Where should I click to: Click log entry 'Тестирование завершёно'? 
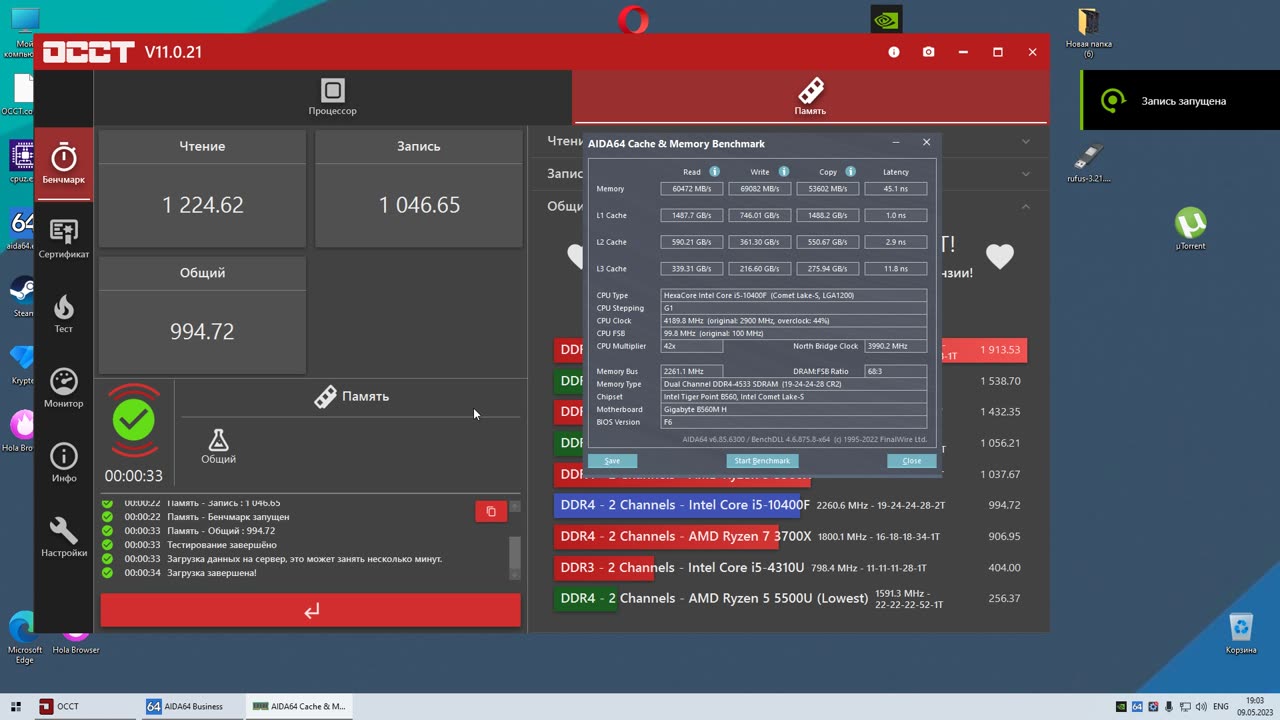click(x=221, y=545)
